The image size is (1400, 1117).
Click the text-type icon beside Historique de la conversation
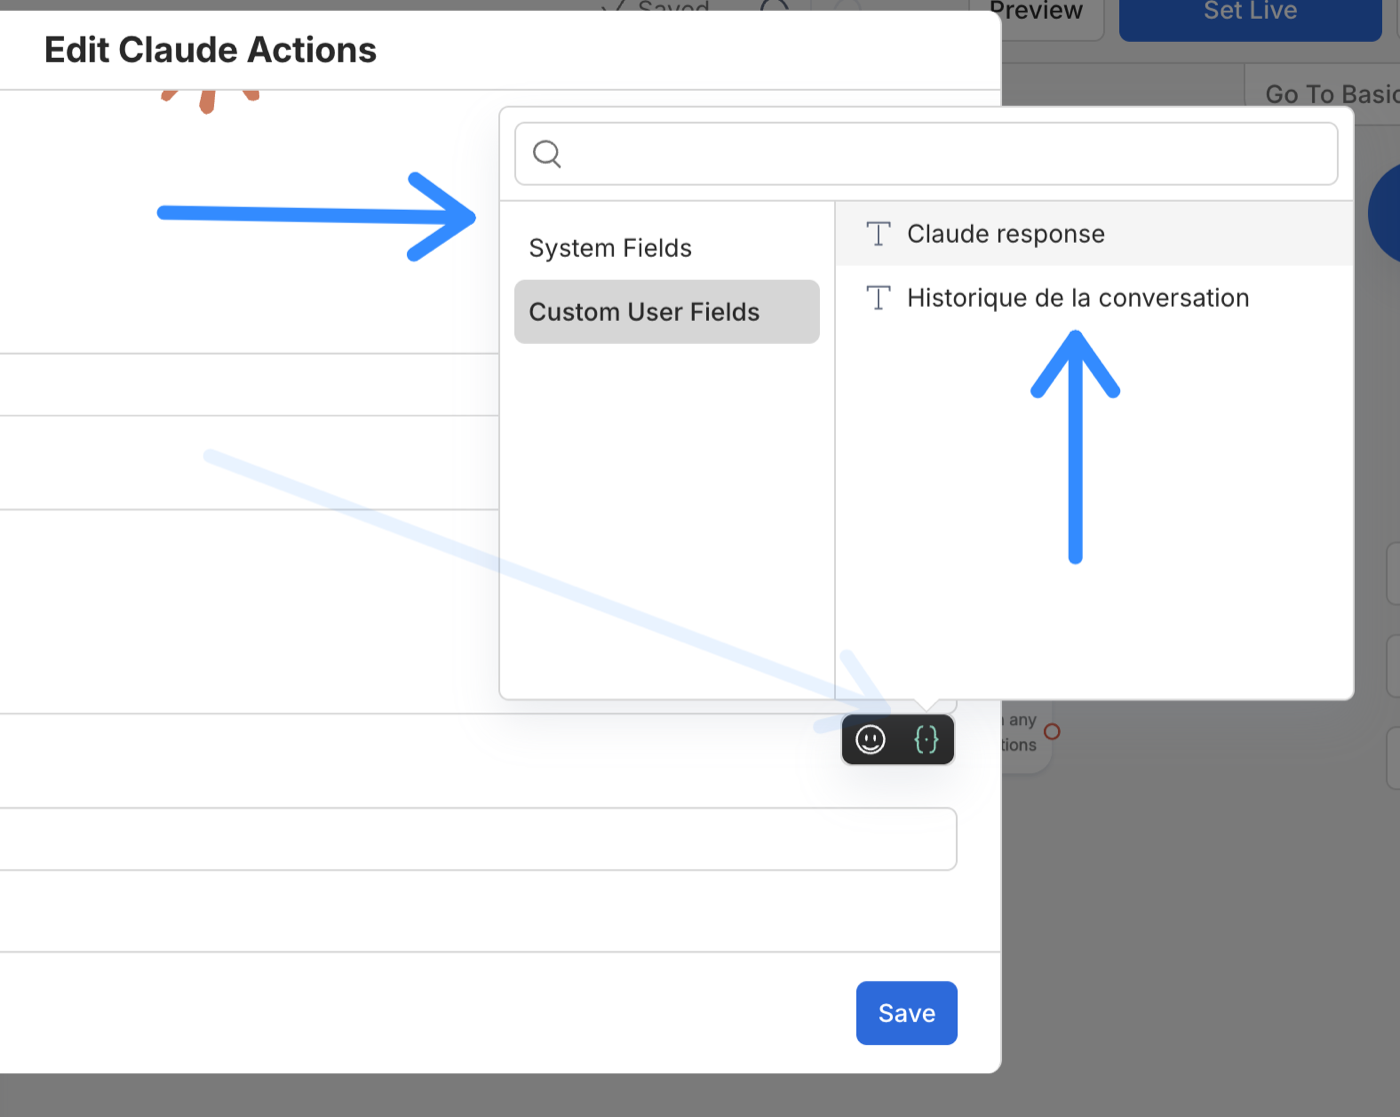pos(878,298)
